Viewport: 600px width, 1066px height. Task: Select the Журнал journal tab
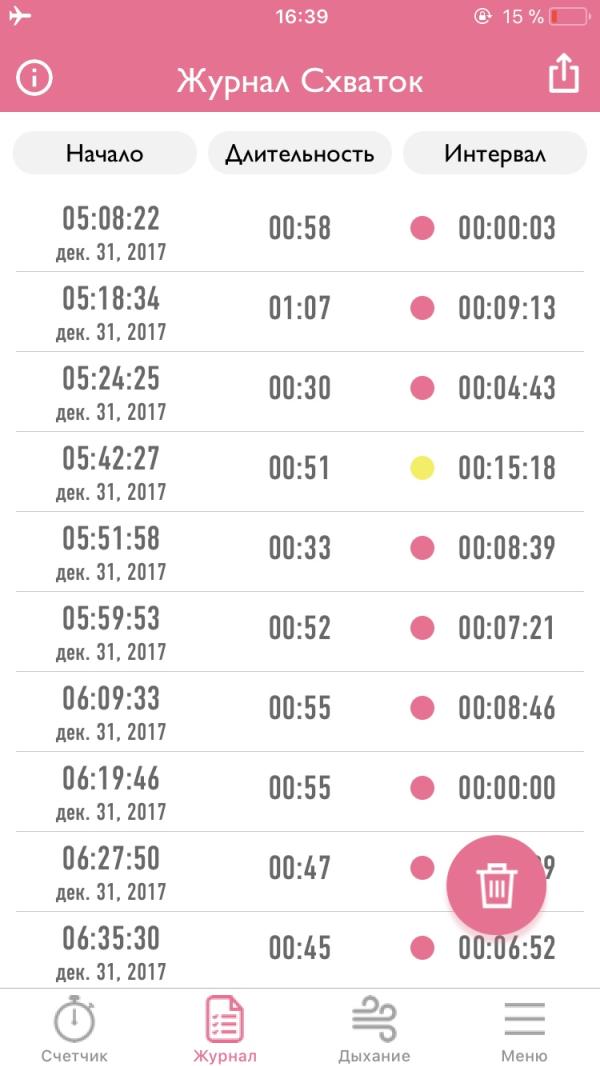pos(224,1030)
